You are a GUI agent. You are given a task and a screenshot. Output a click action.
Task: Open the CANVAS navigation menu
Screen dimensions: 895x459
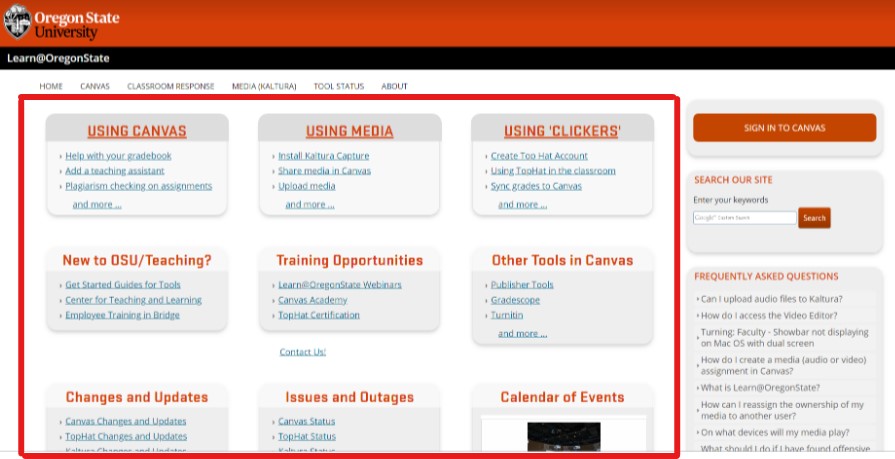pos(95,86)
